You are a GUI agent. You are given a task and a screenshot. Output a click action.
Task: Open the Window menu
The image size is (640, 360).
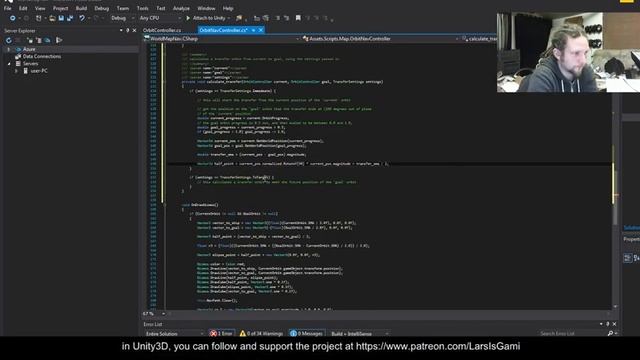pos(206,8)
